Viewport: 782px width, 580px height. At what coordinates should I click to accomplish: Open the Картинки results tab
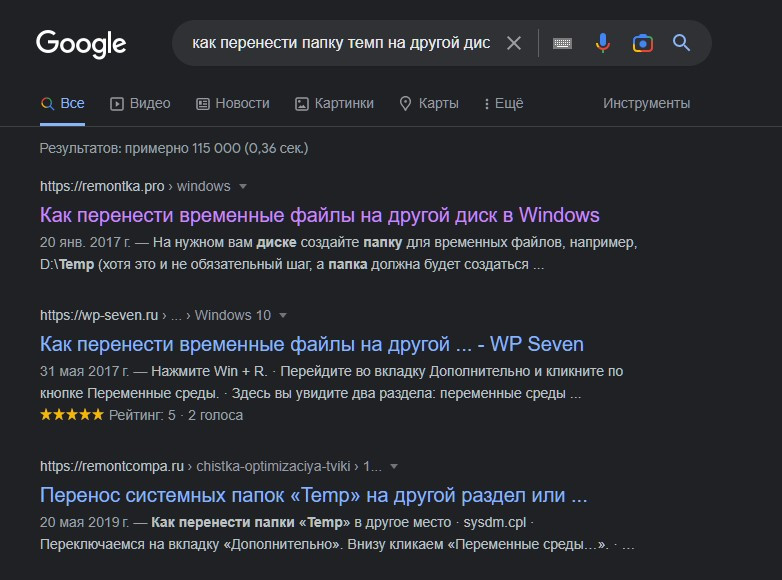click(334, 103)
